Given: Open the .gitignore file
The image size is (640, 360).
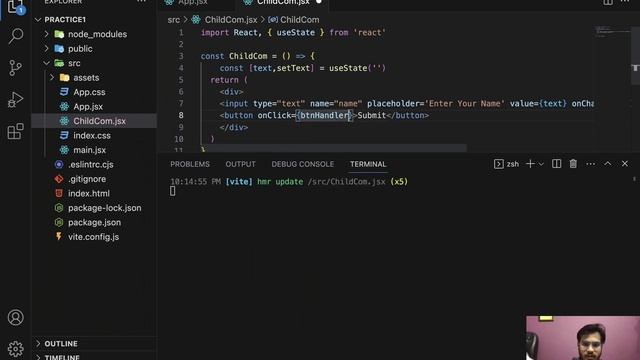Looking at the screenshot, I should tap(87, 179).
